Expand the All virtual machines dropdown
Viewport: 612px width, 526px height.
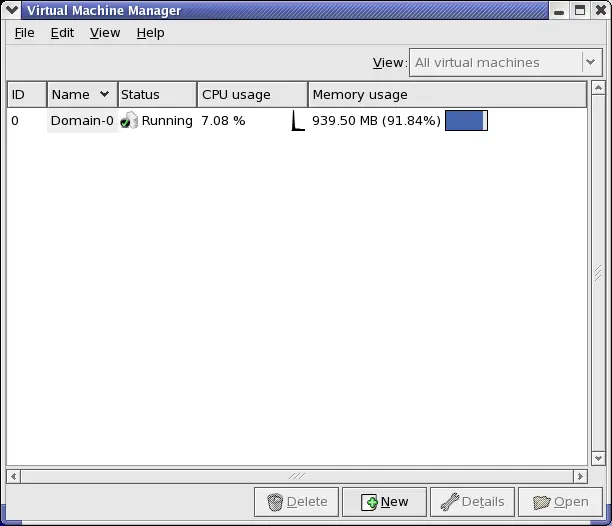[505, 62]
